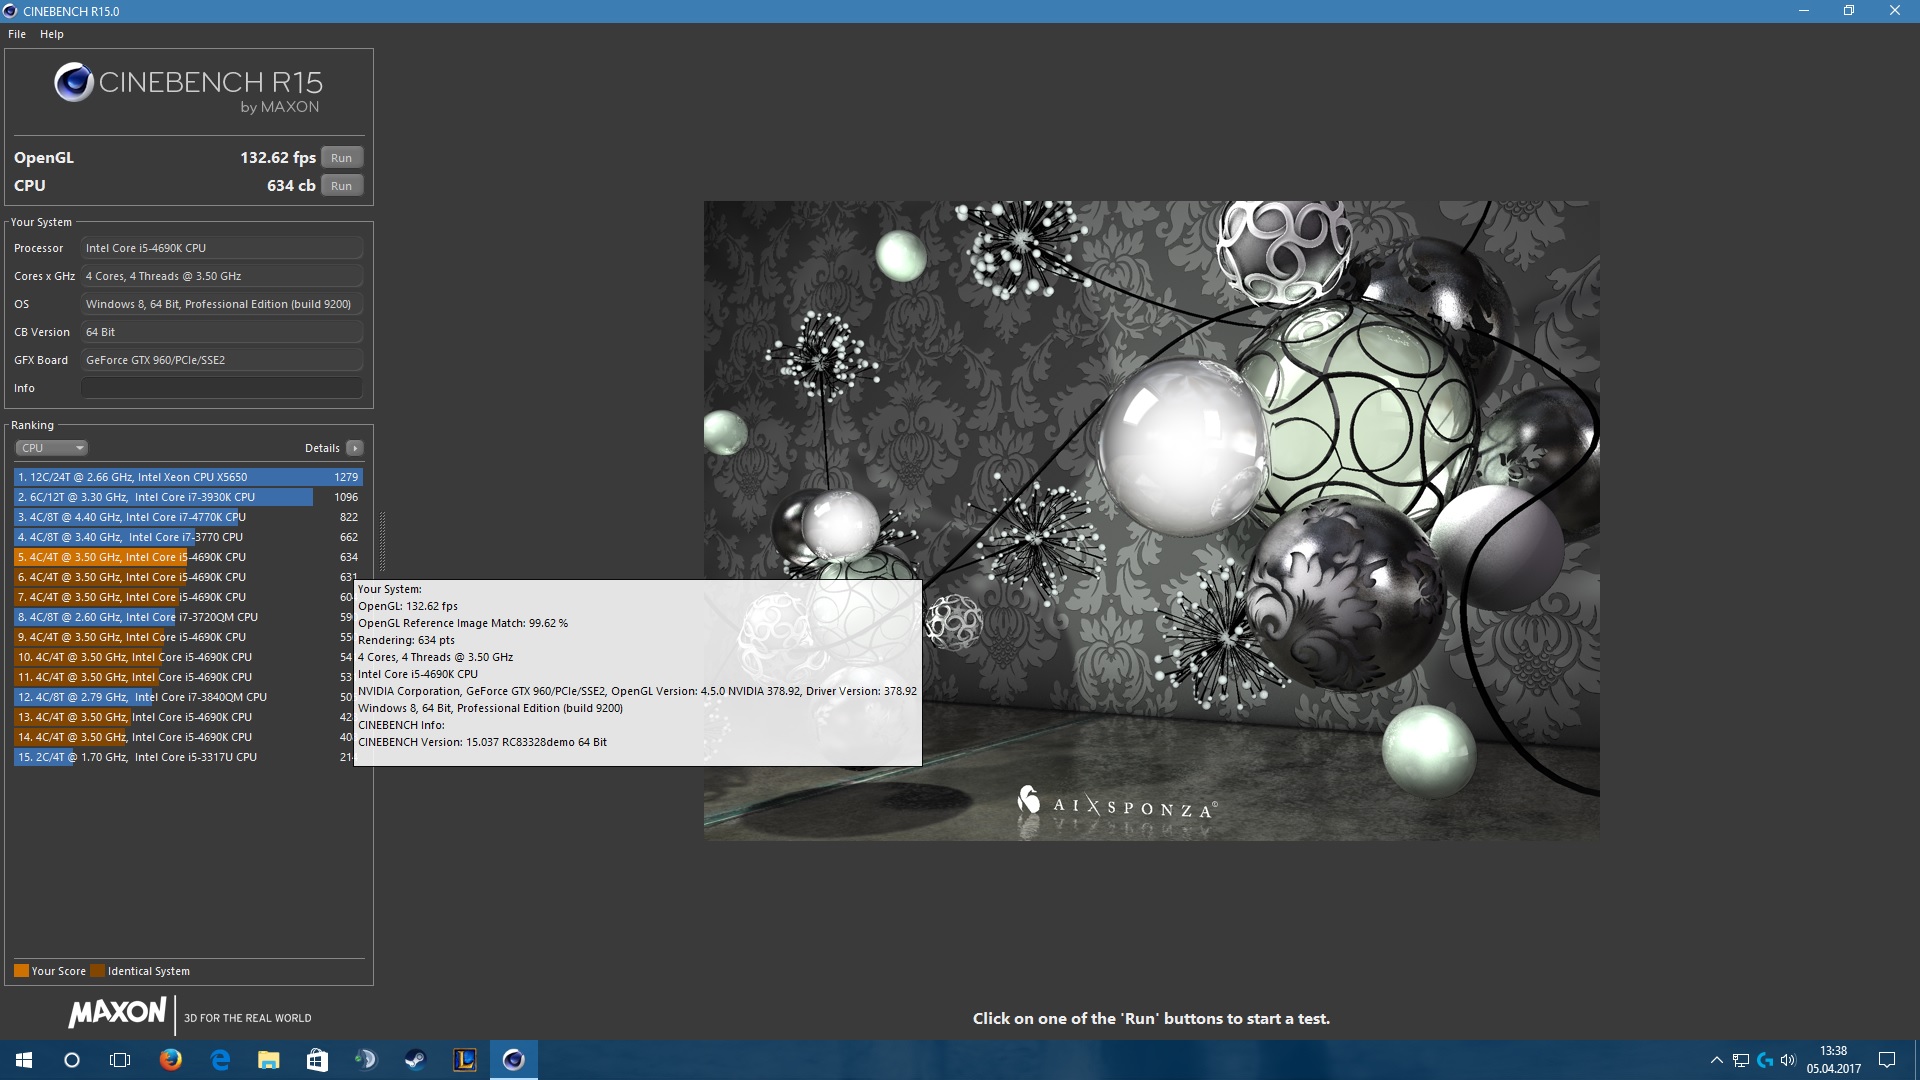Open the Help menu

click(52, 34)
